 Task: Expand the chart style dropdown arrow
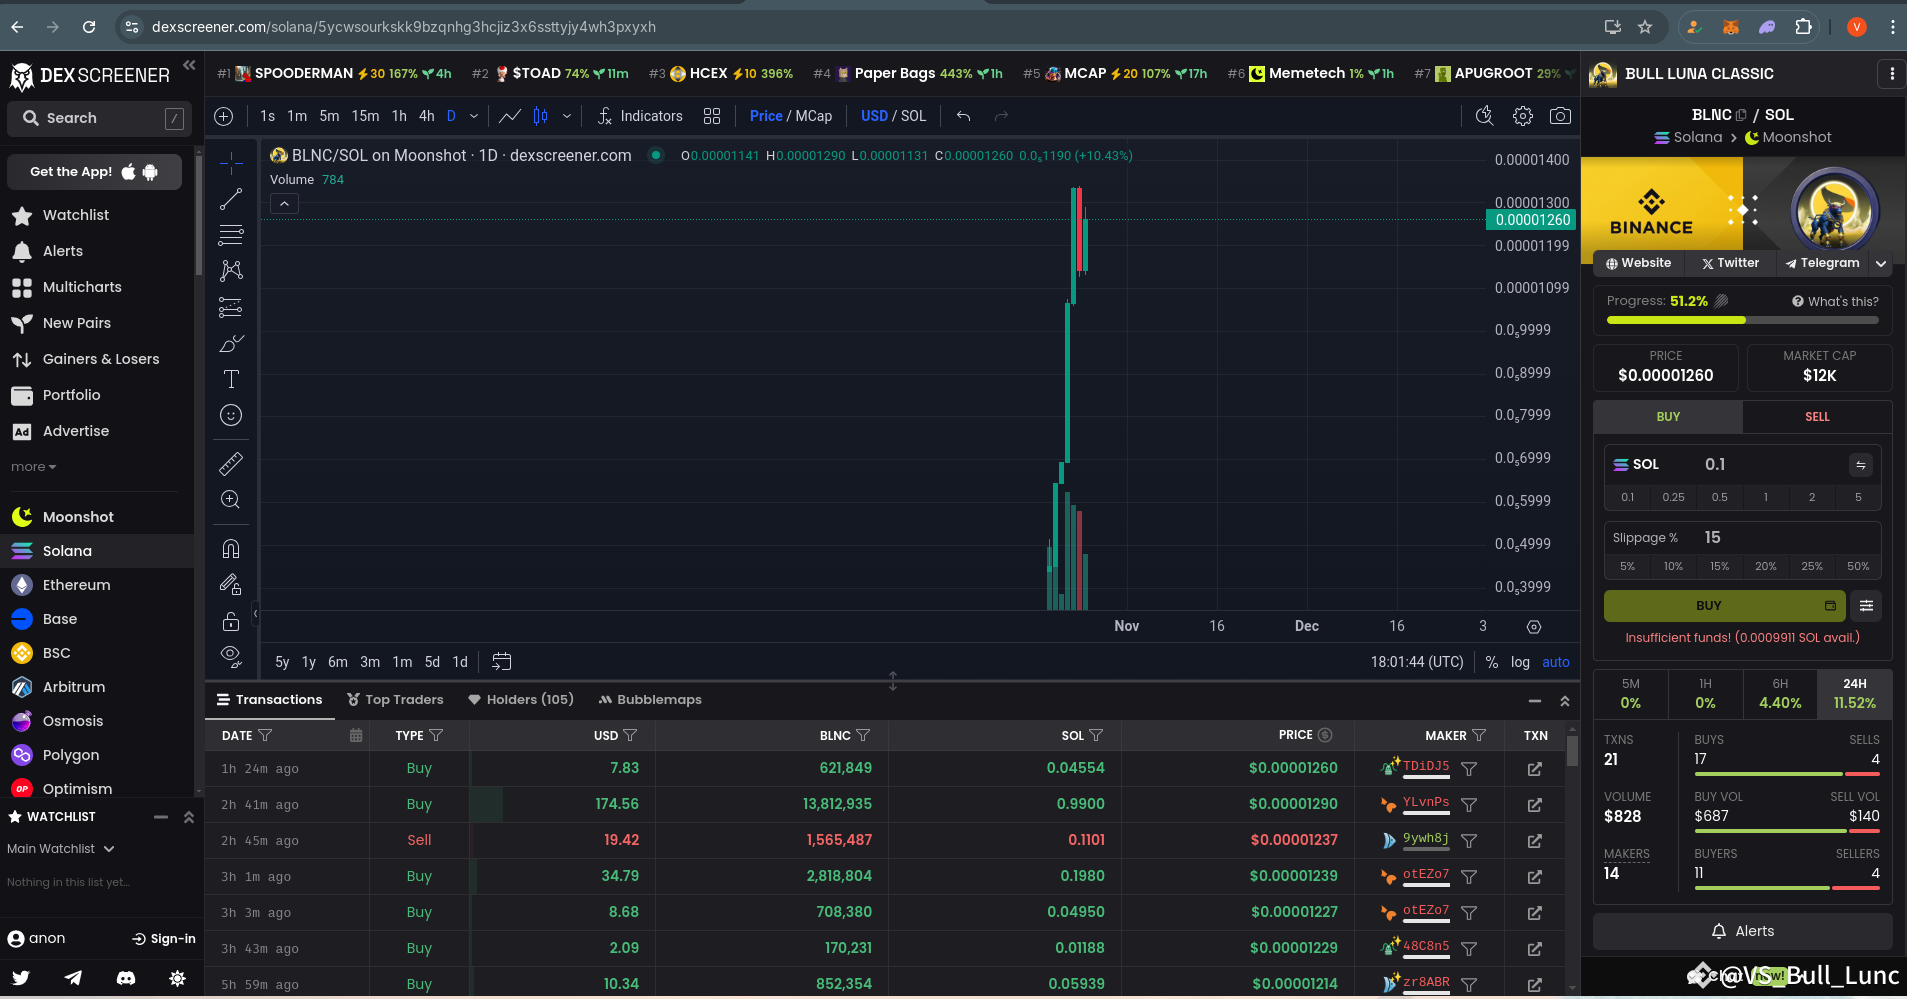coord(567,116)
